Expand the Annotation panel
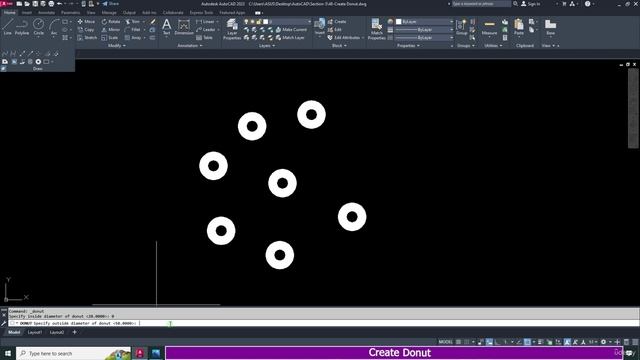640x360 pixels. [x=190, y=46]
